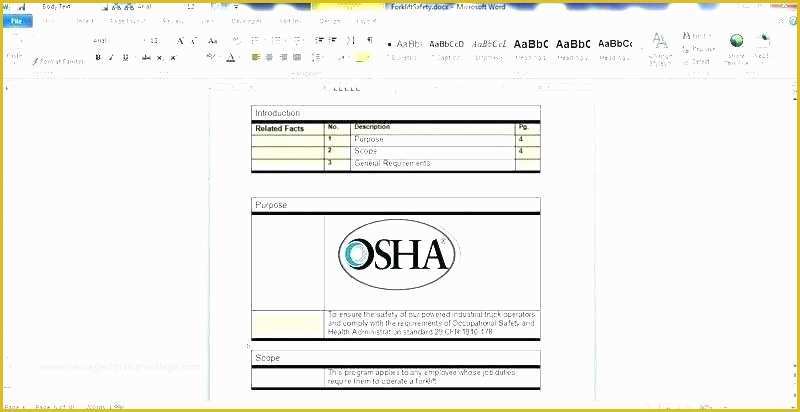
Task: Click the Sort icon
Action: 351,40
